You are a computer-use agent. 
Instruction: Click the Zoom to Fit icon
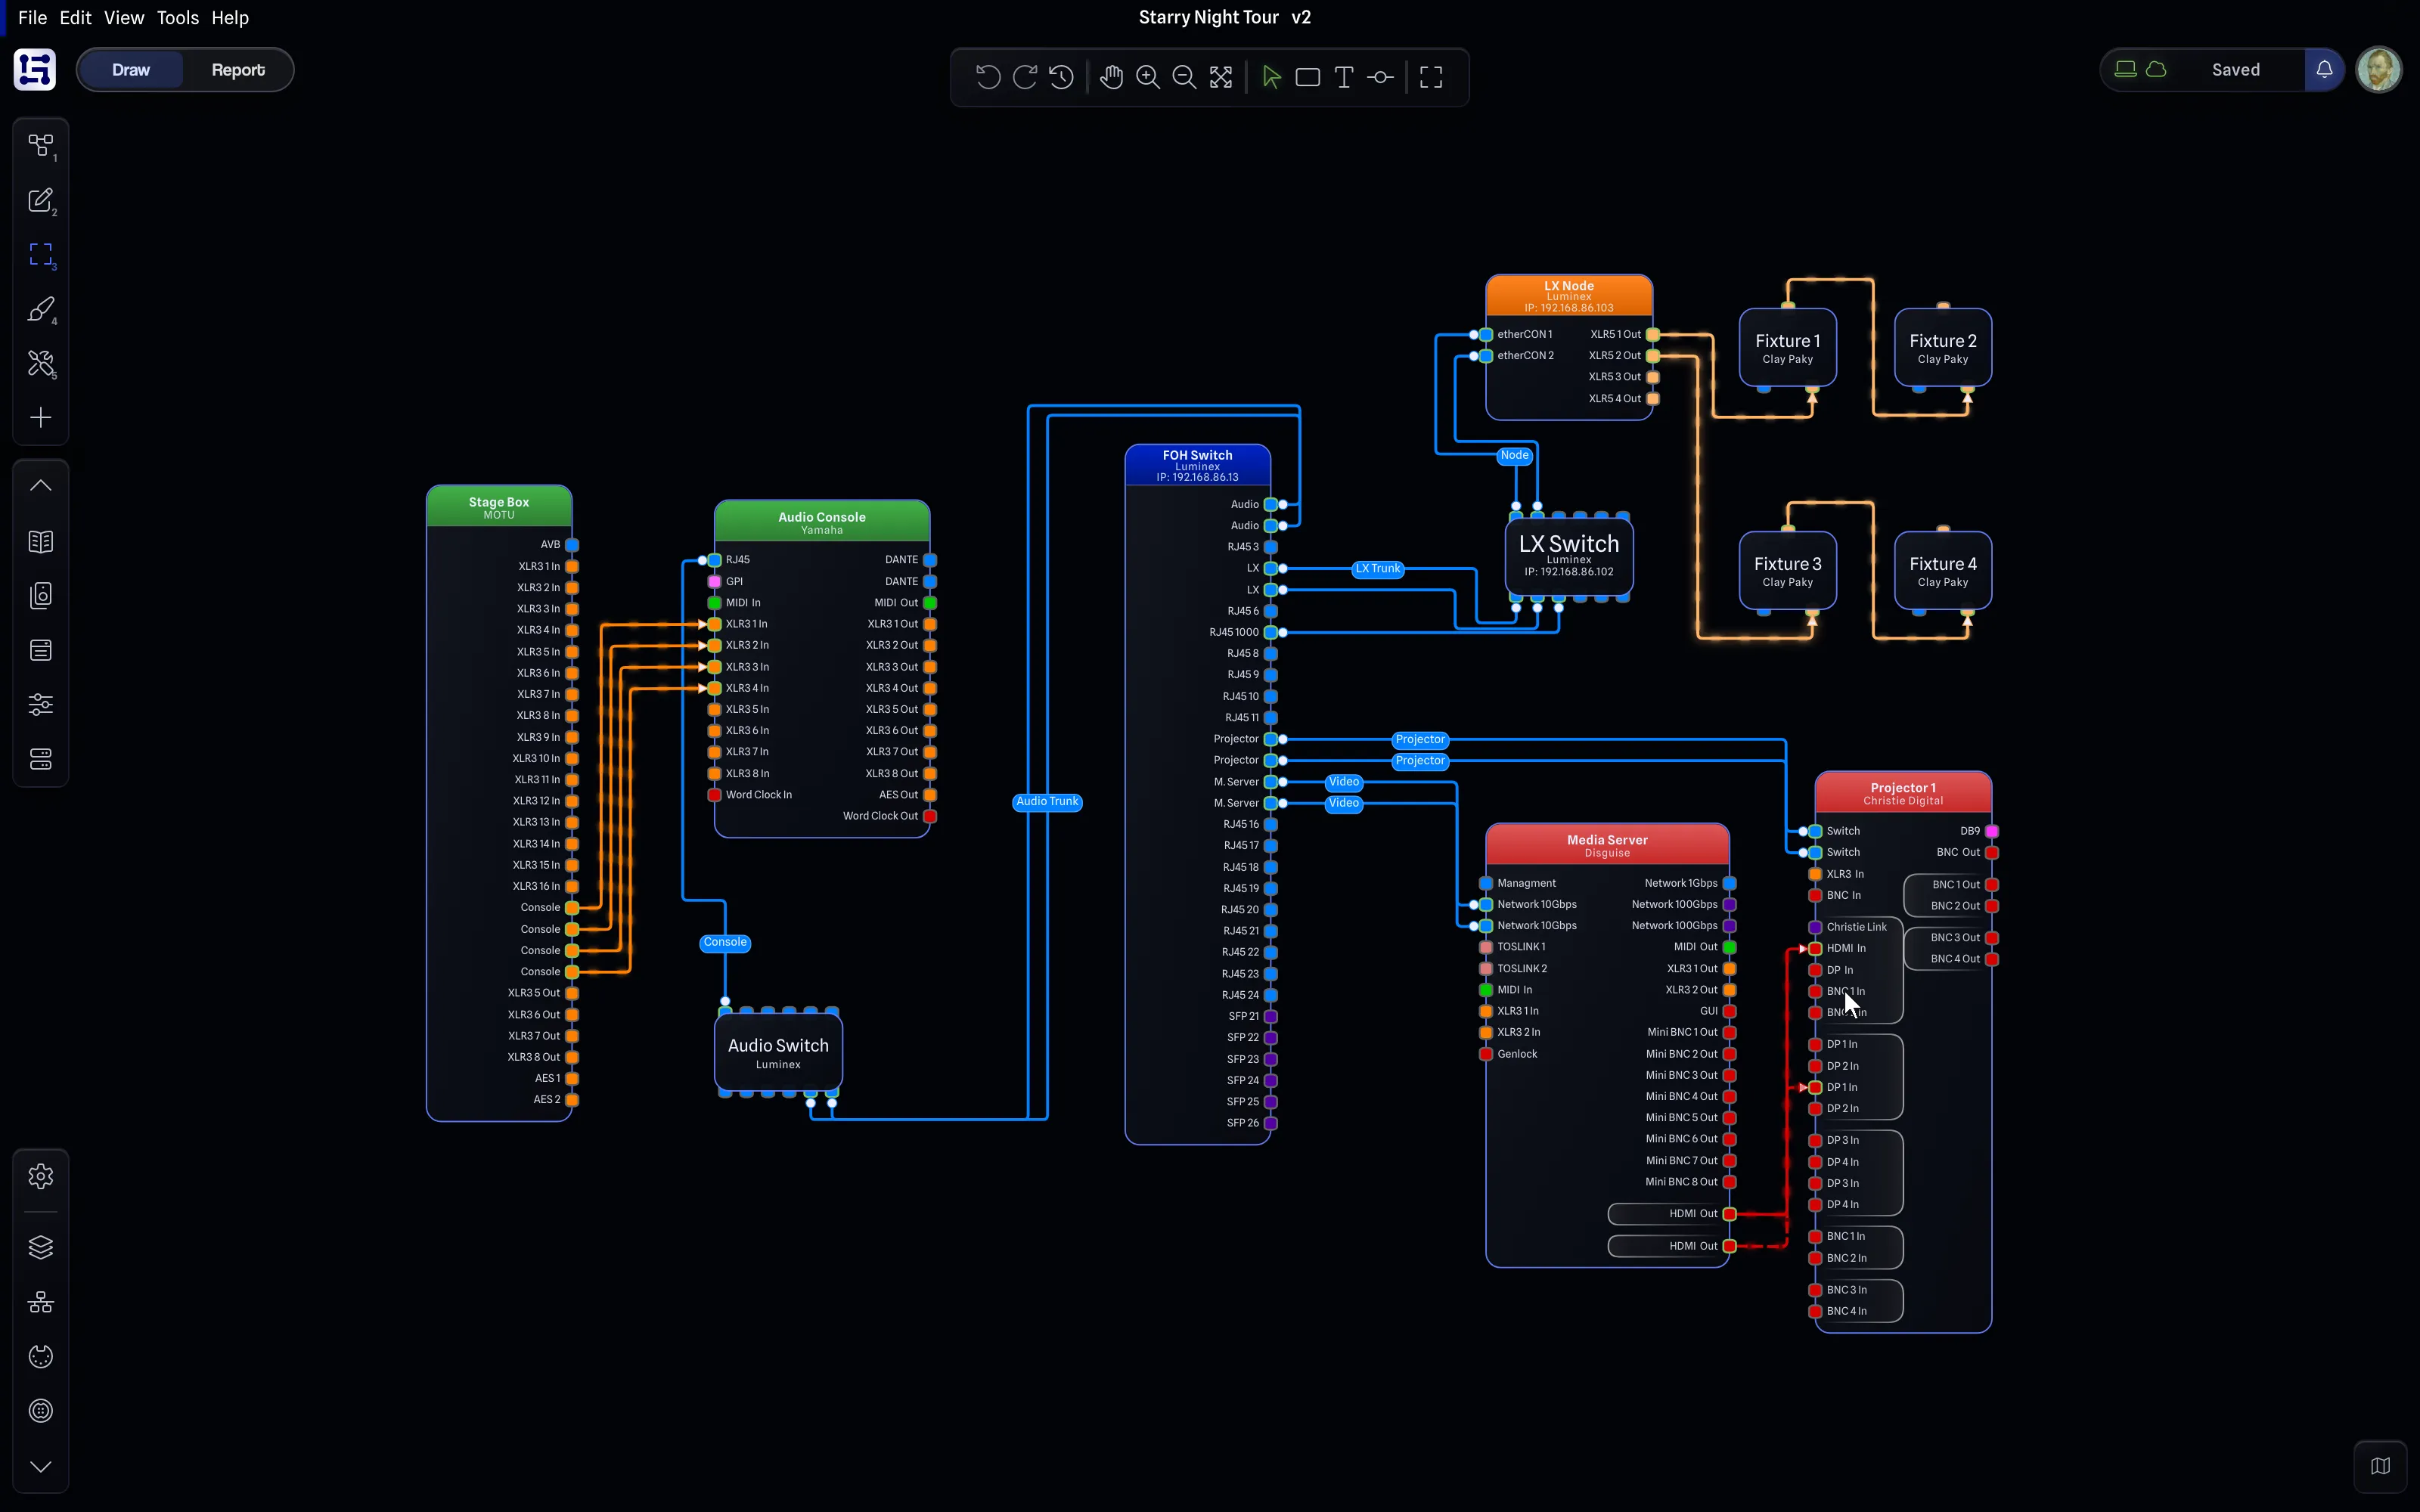(1221, 77)
